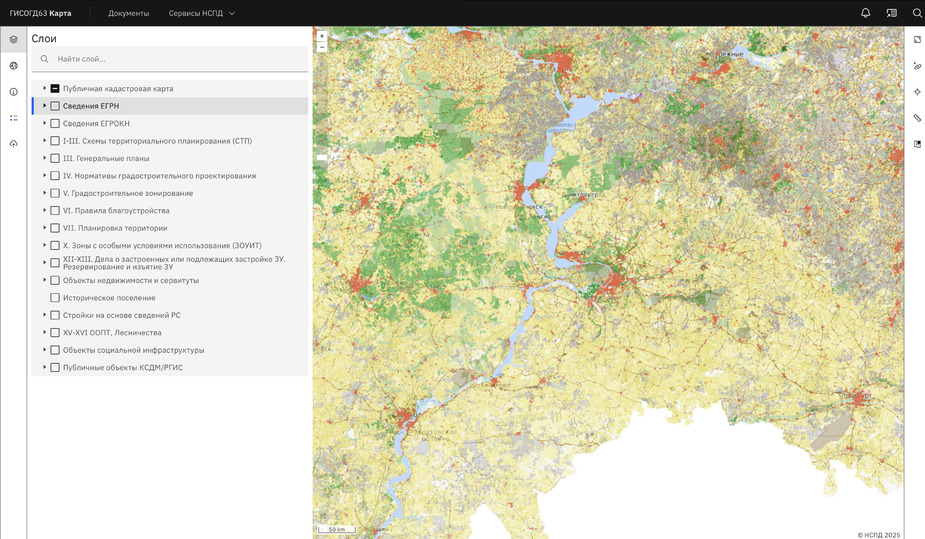Image resolution: width=925 pixels, height=539 pixels.
Task: Check the Историческое поселение layer
Action: pos(55,298)
